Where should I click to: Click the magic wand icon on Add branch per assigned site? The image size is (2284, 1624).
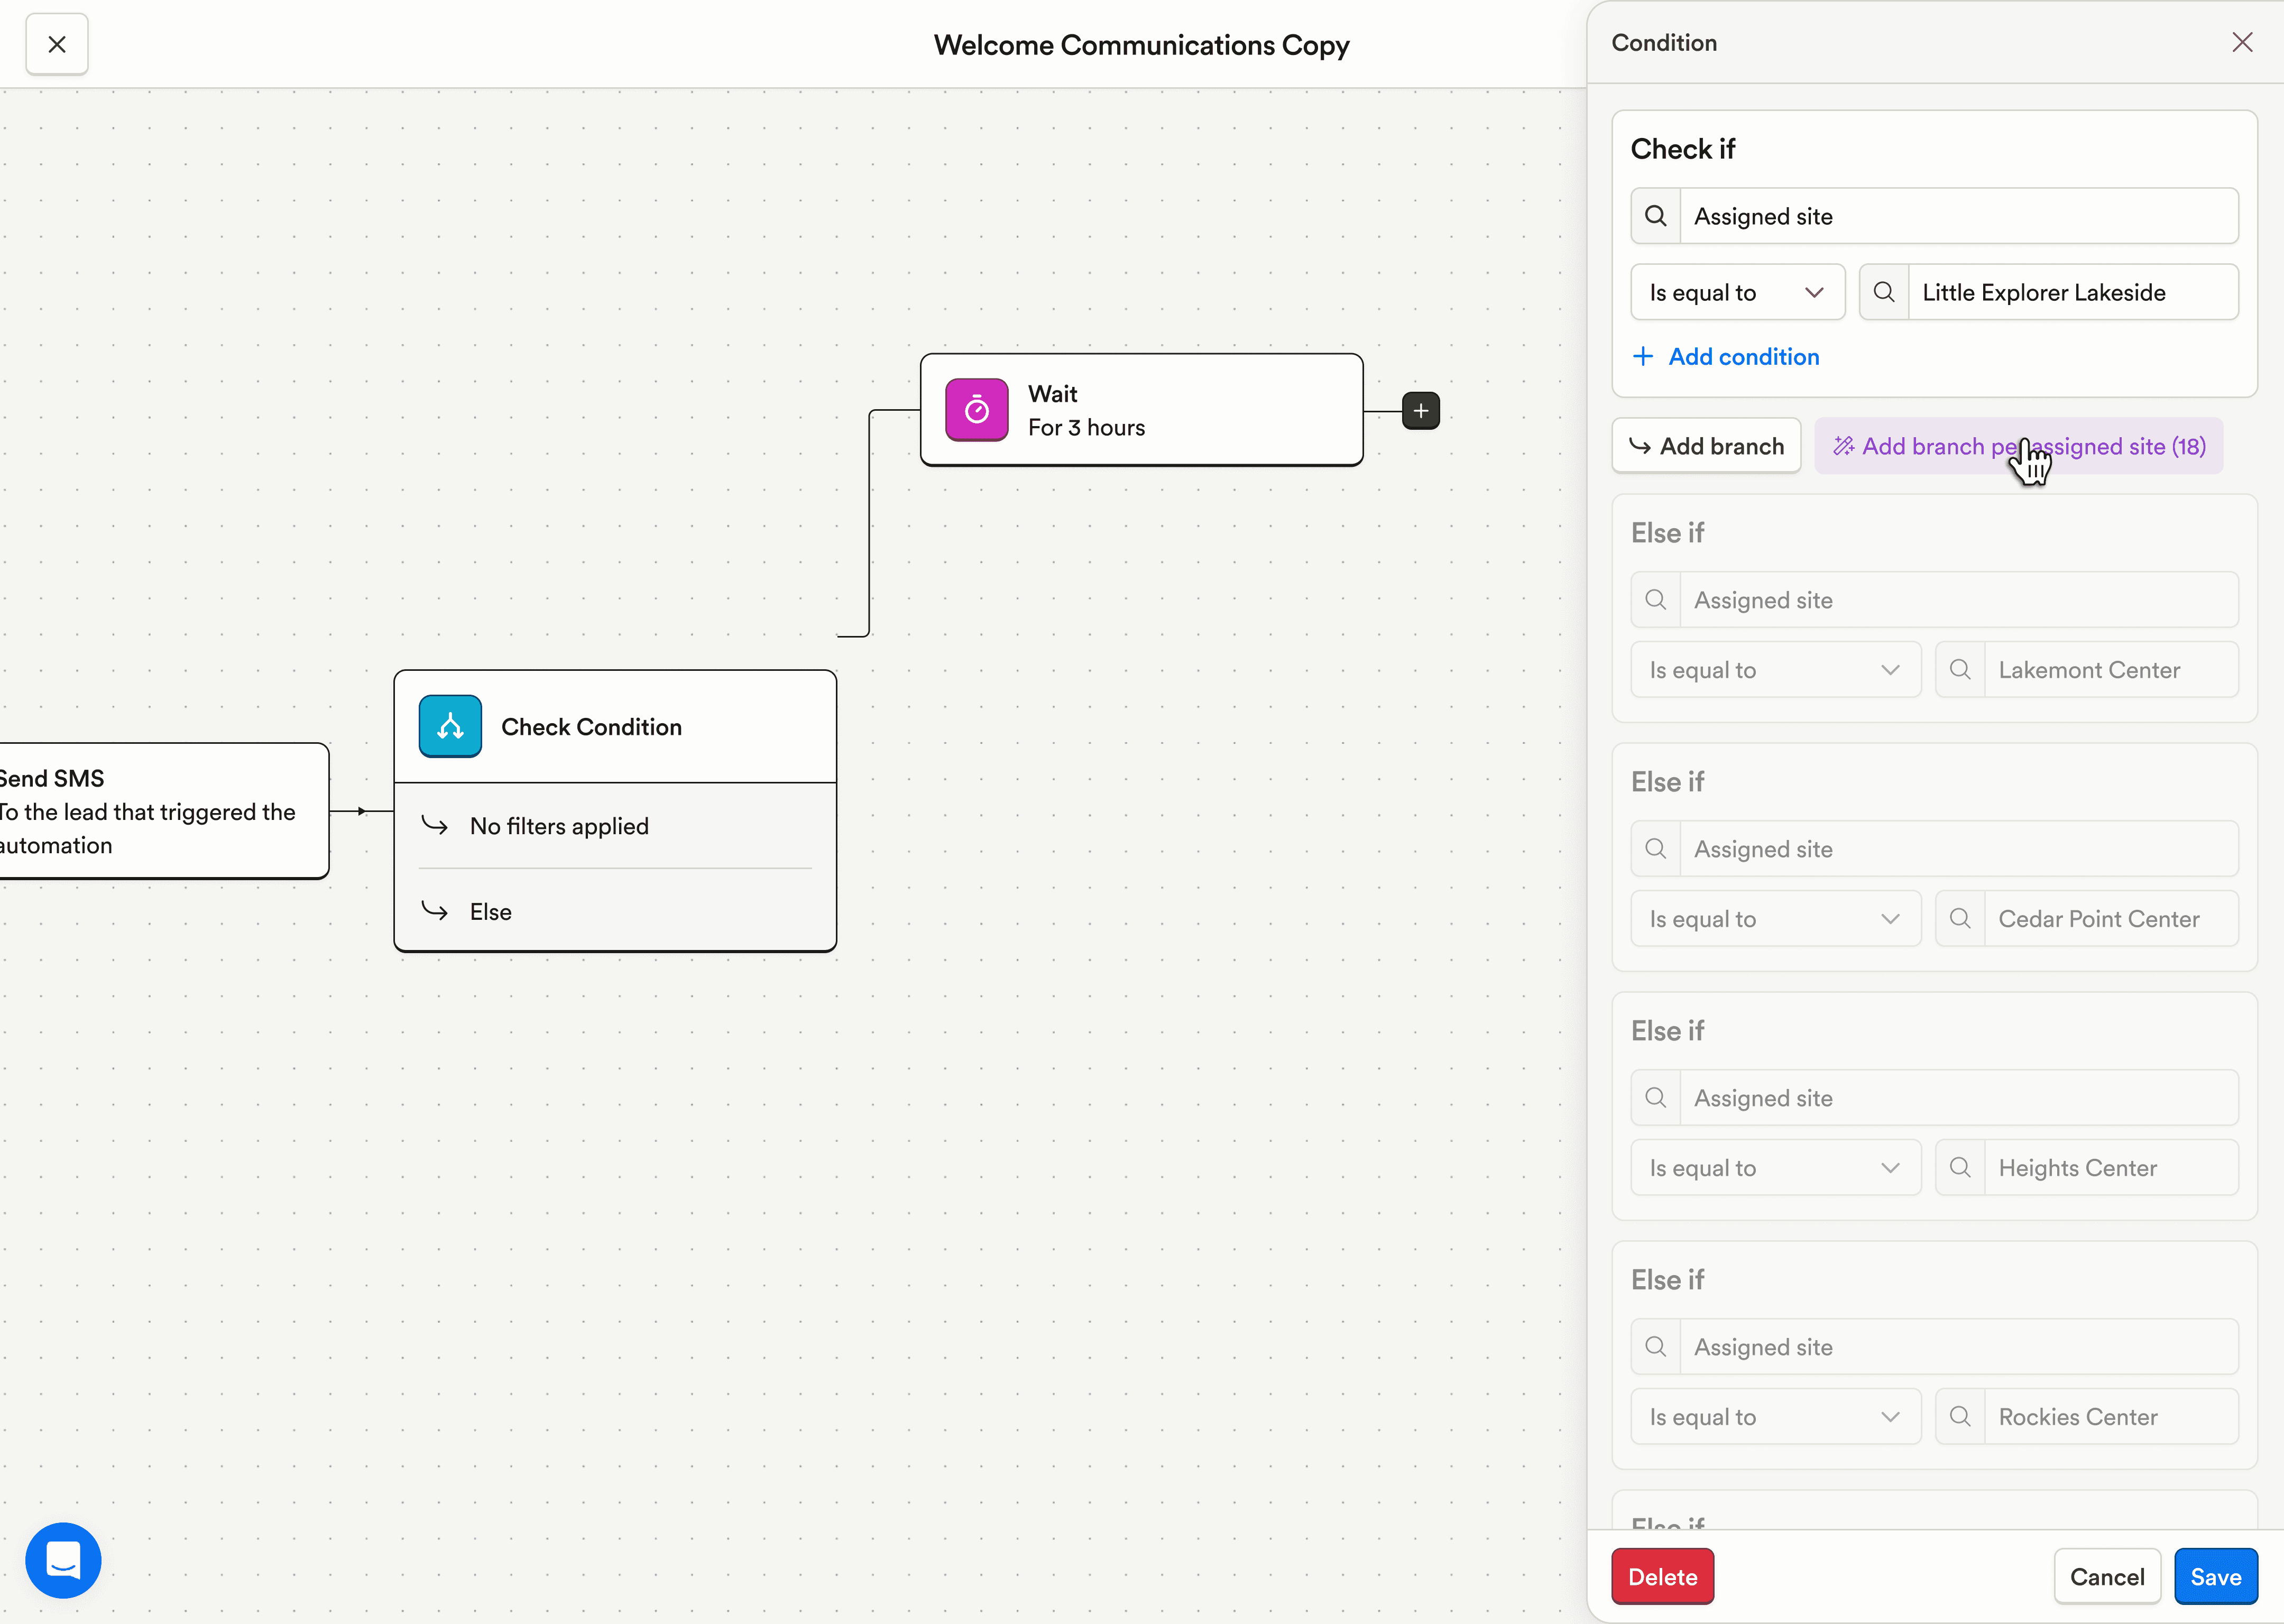coord(1843,446)
